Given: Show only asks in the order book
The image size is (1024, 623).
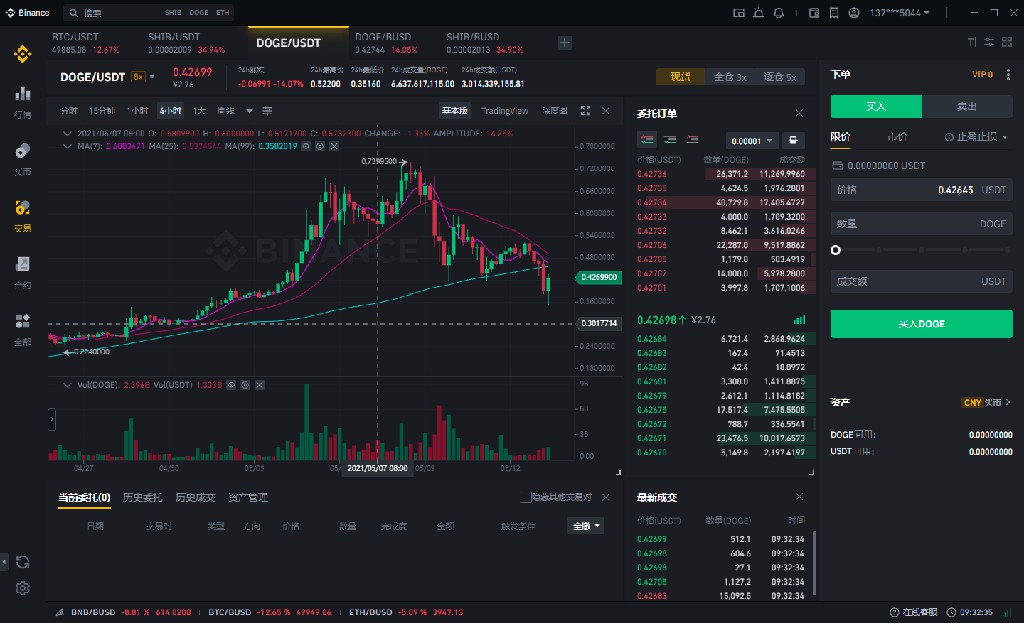Looking at the screenshot, I should pyautogui.click(x=692, y=139).
